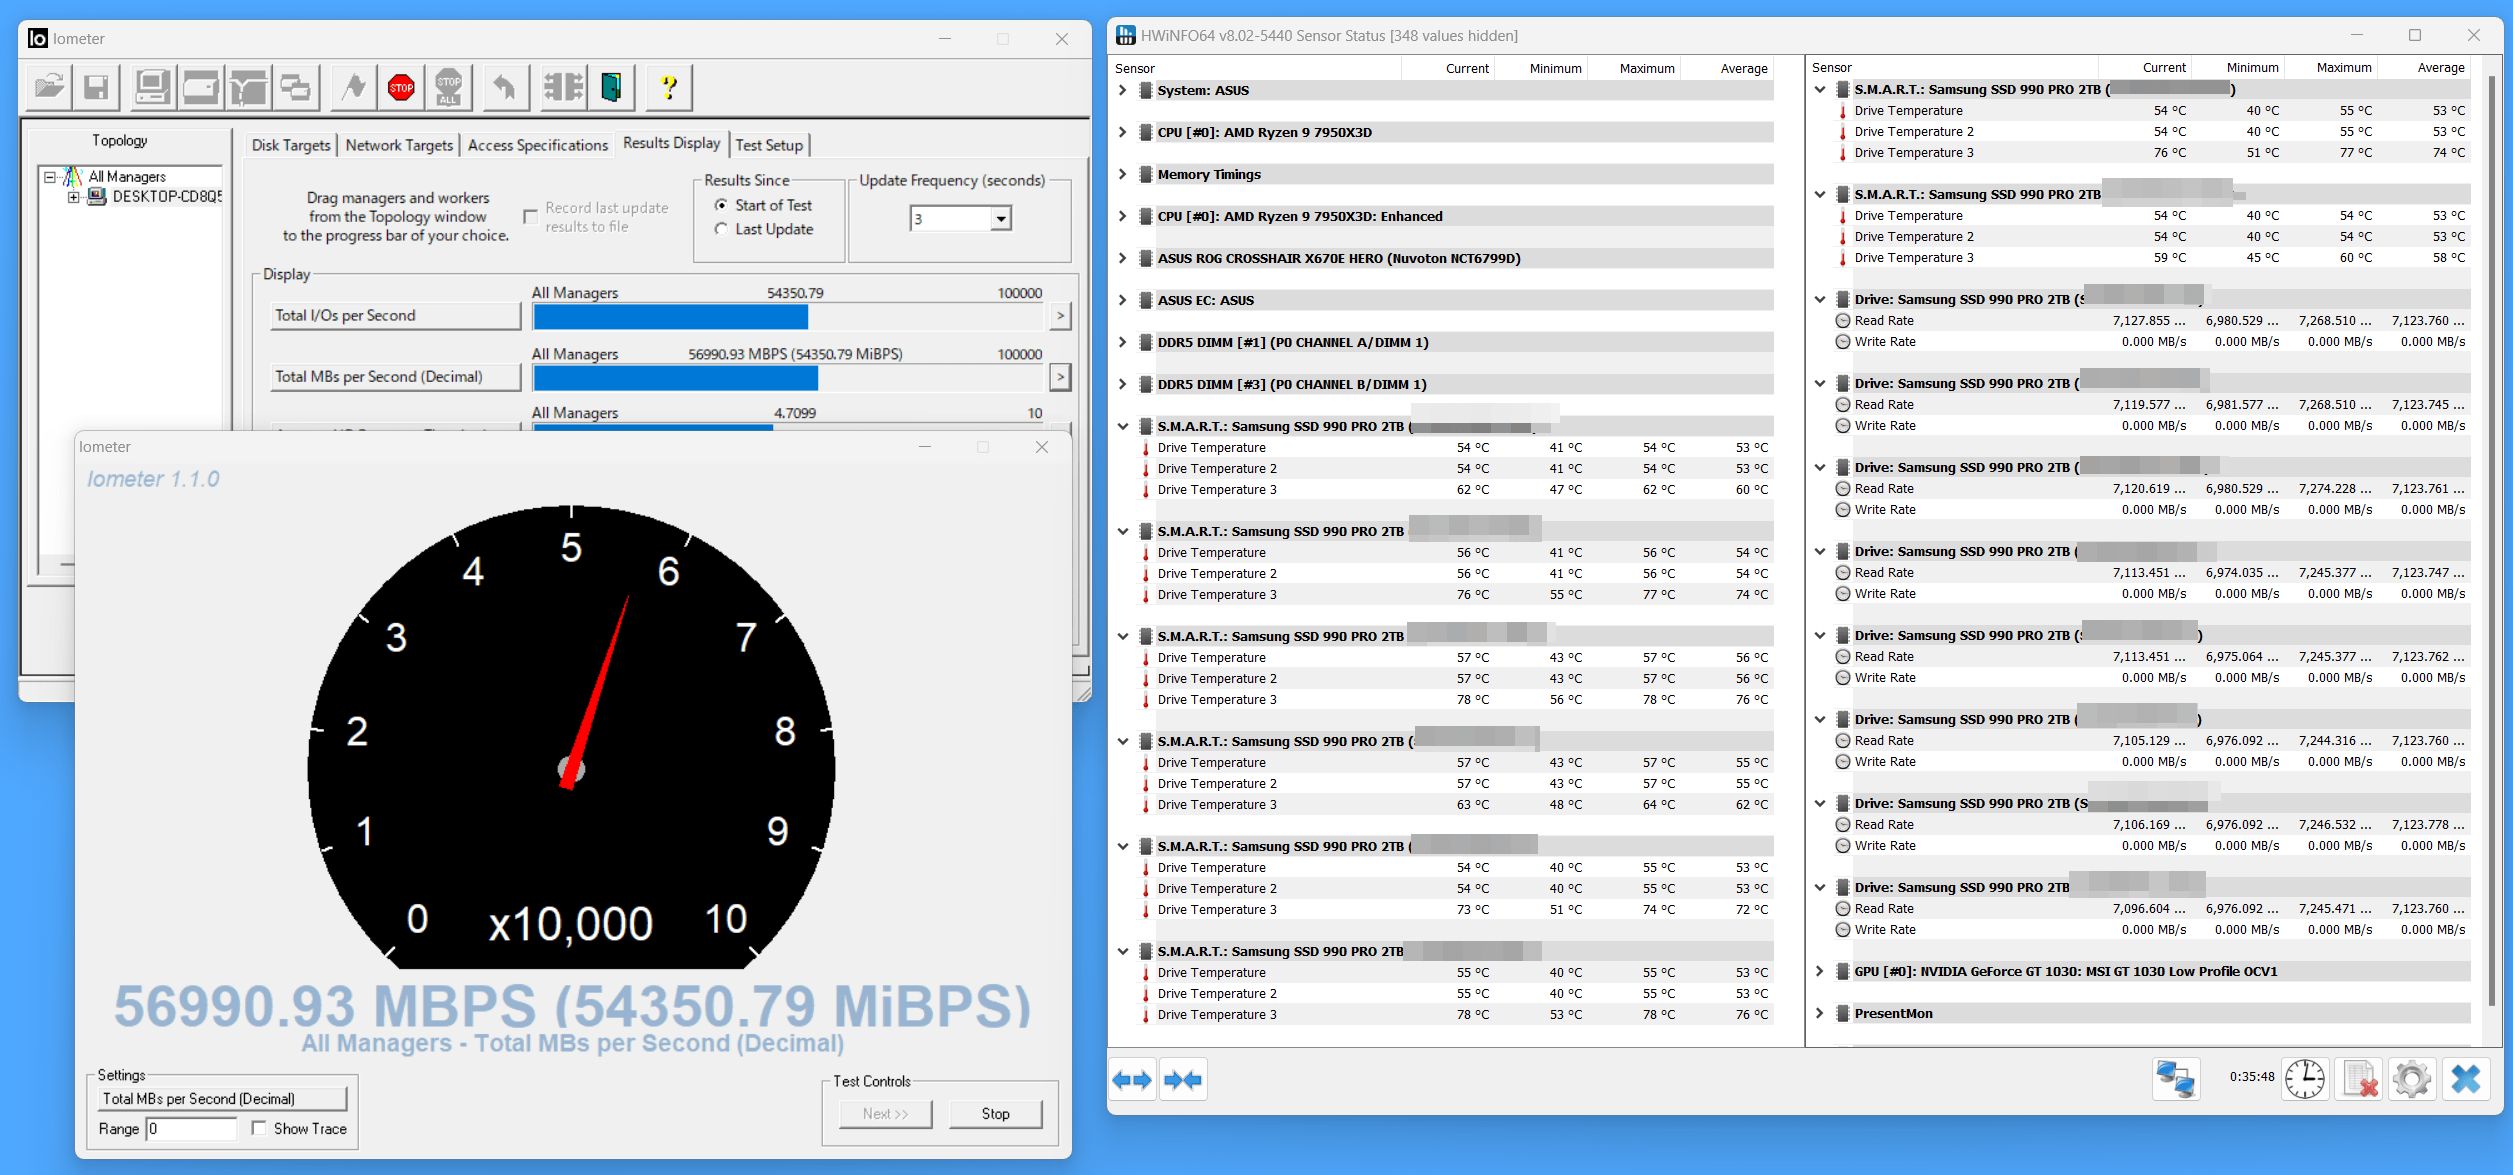
Task: Click the Iometer title bar logo icon
Action: (38, 39)
